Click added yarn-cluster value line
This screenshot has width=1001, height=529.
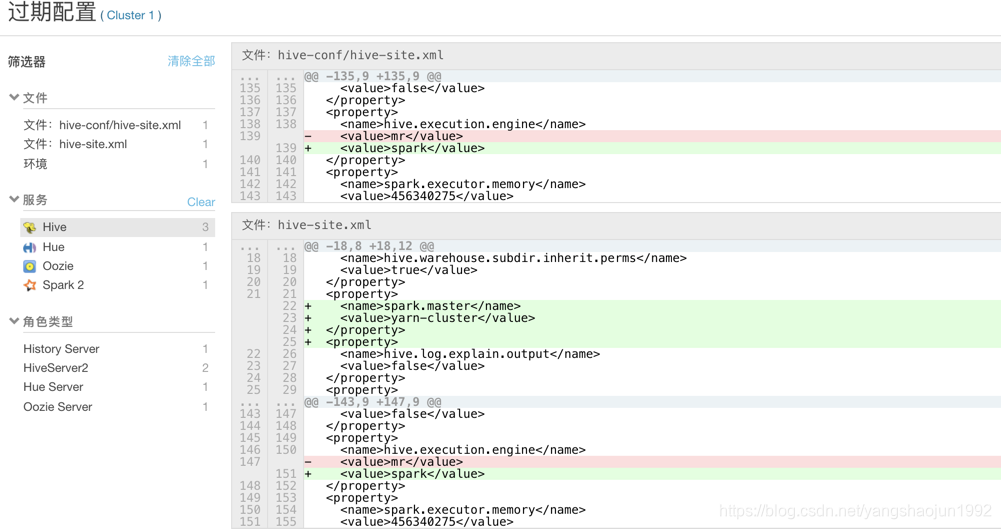652,318
